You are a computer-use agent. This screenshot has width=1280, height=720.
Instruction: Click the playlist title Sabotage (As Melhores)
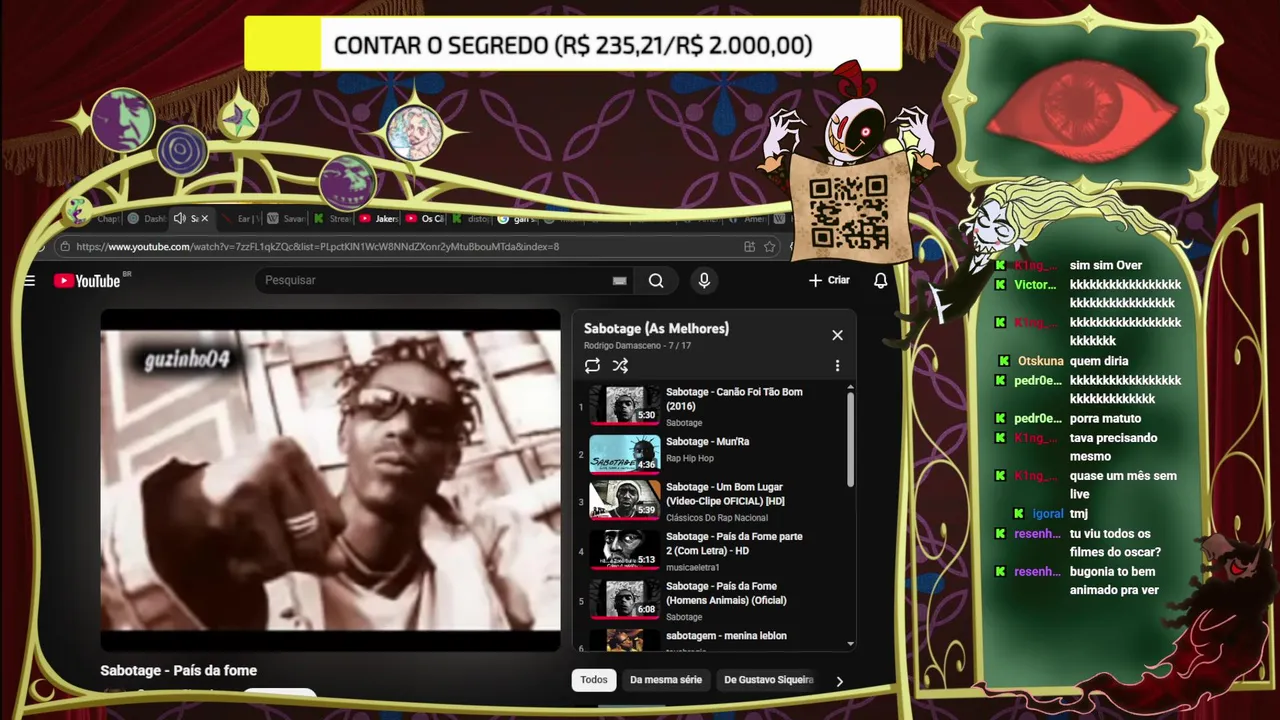pos(656,328)
